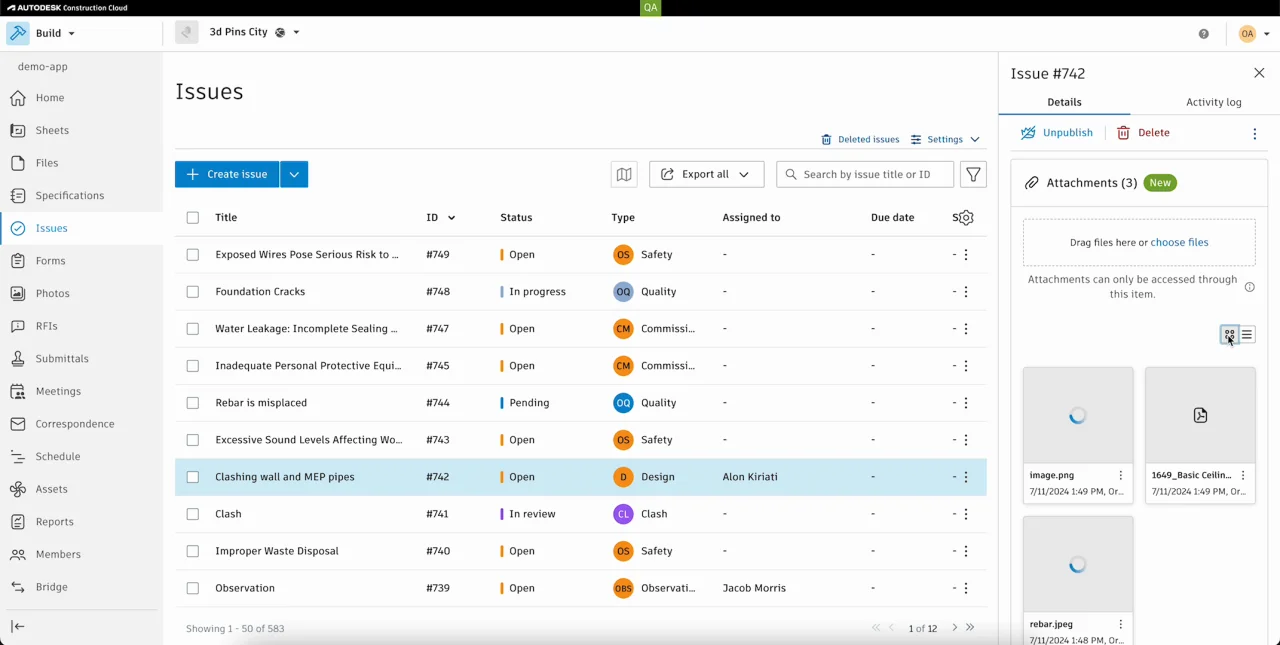Select the Details tab
This screenshot has height=645, width=1280.
point(1064,102)
